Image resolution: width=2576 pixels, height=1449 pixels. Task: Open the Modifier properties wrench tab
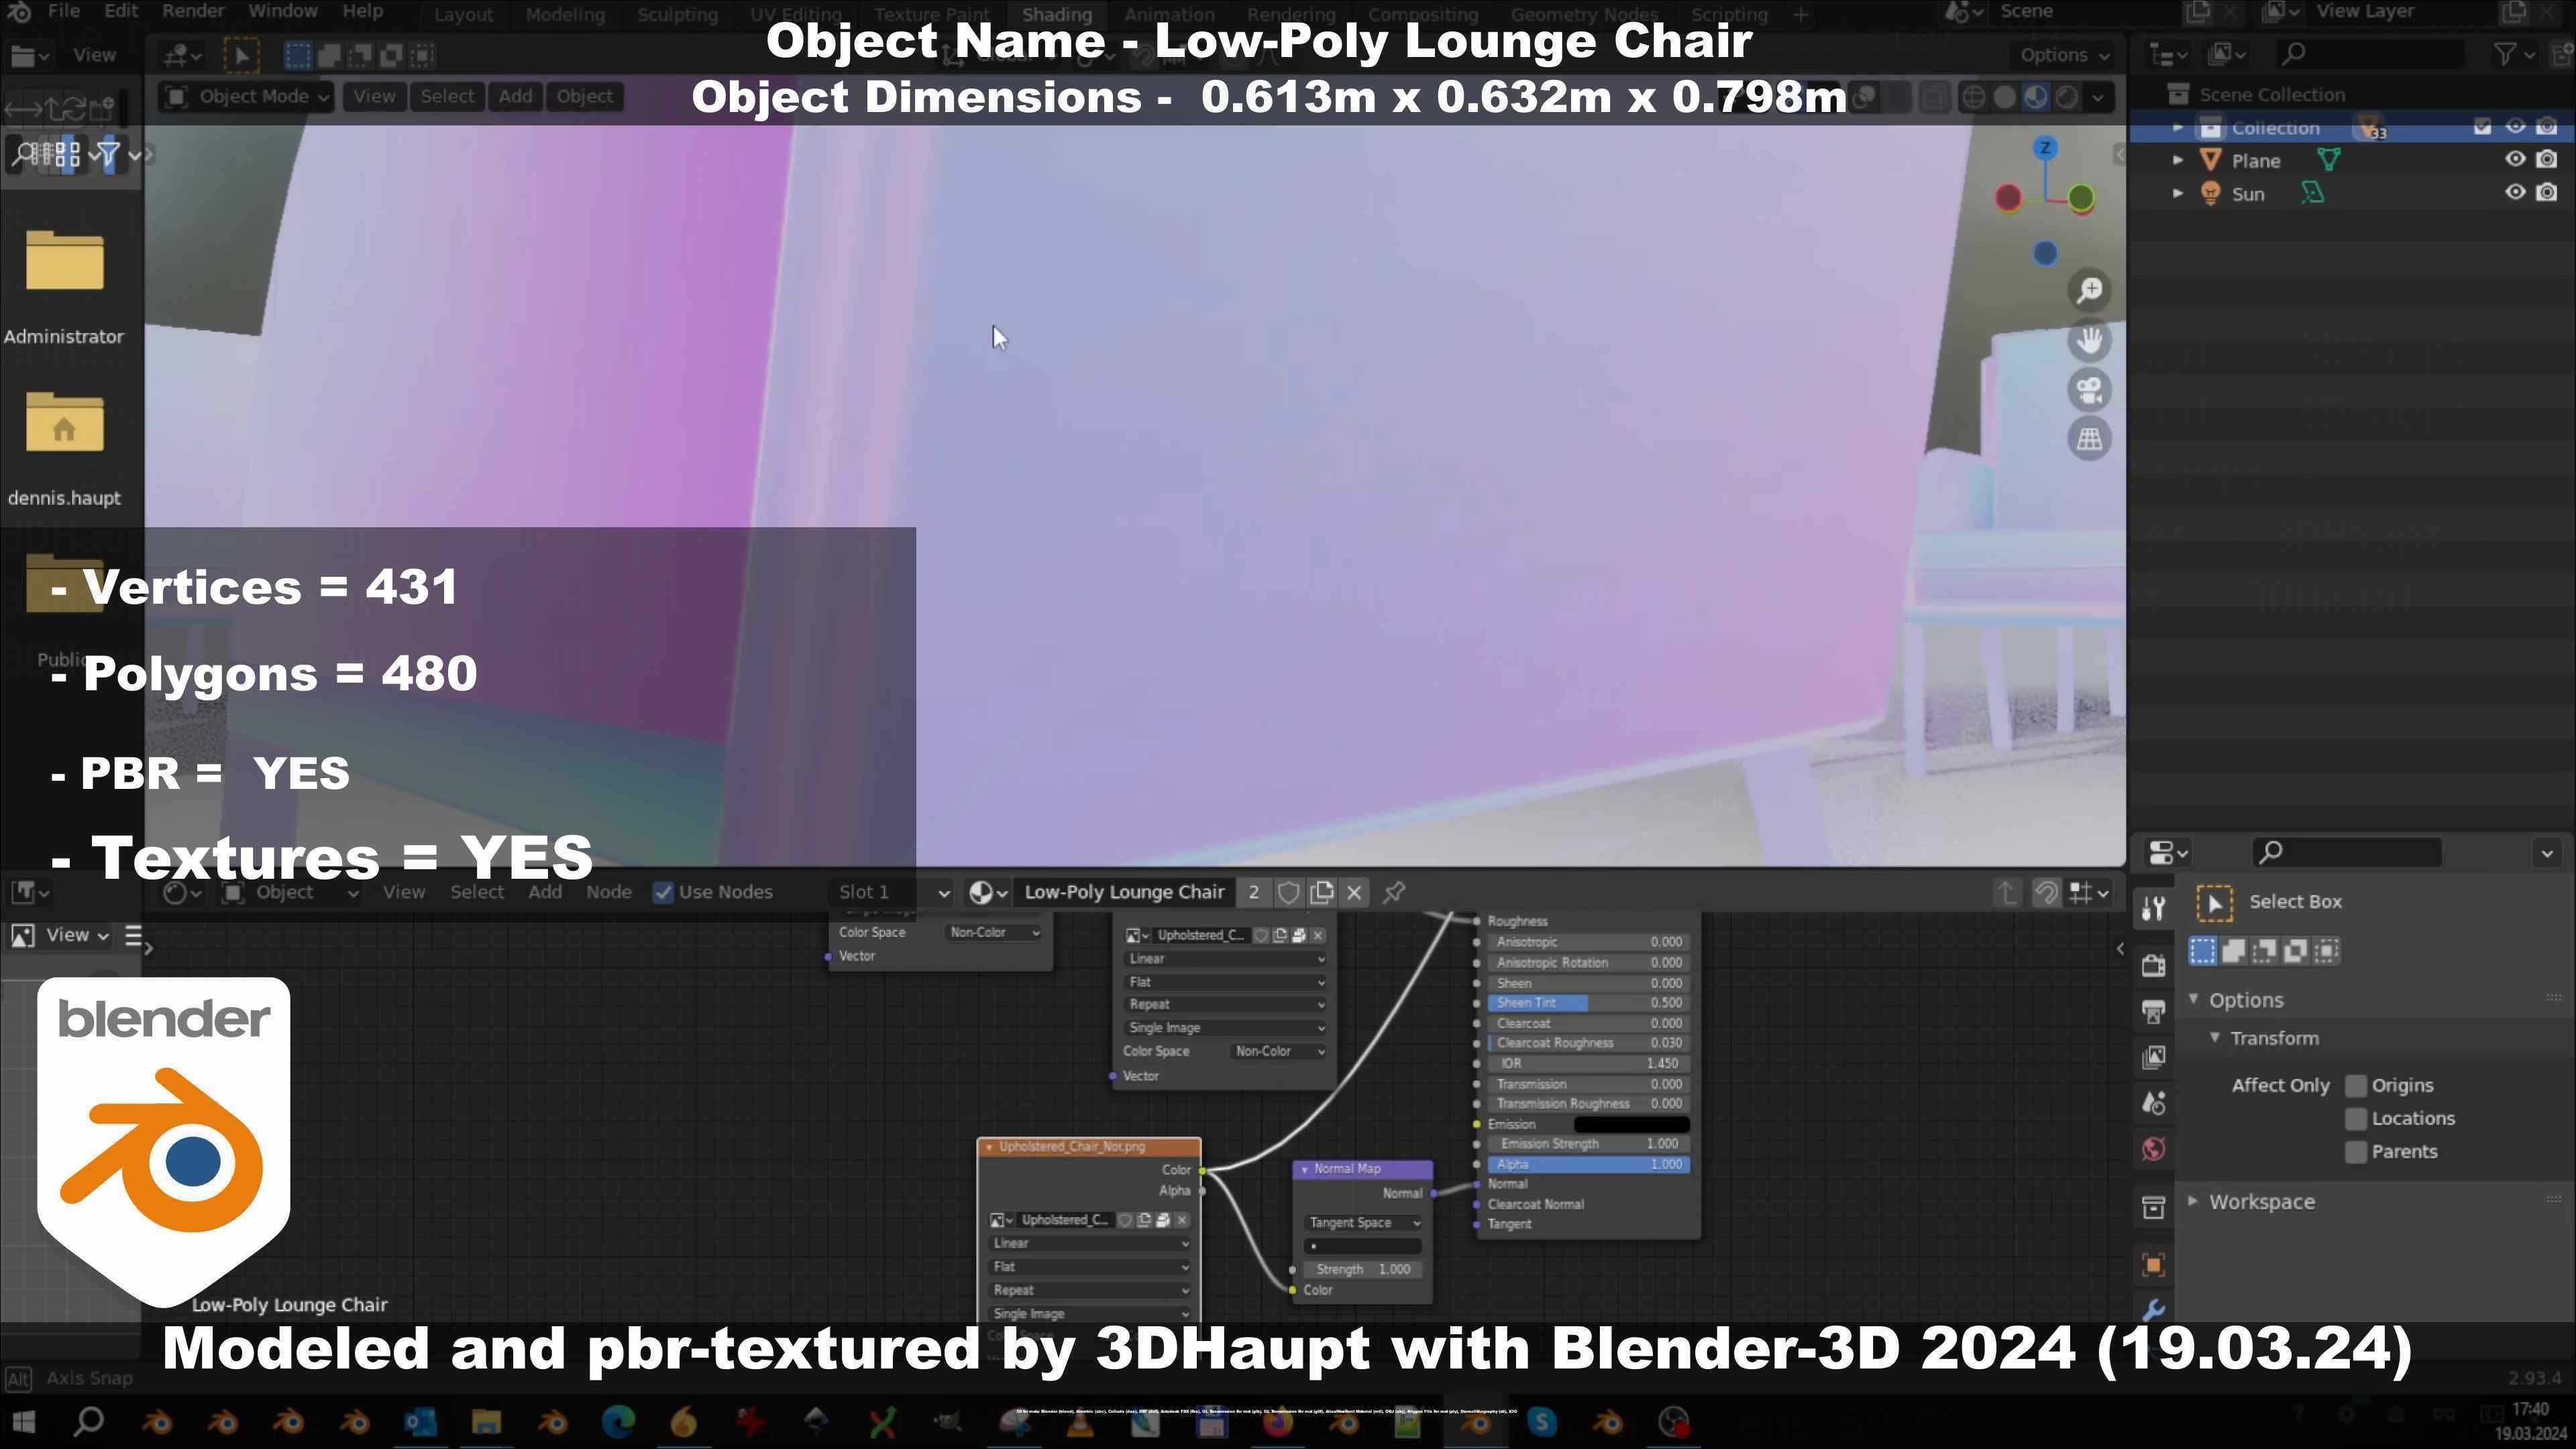tap(2153, 1309)
